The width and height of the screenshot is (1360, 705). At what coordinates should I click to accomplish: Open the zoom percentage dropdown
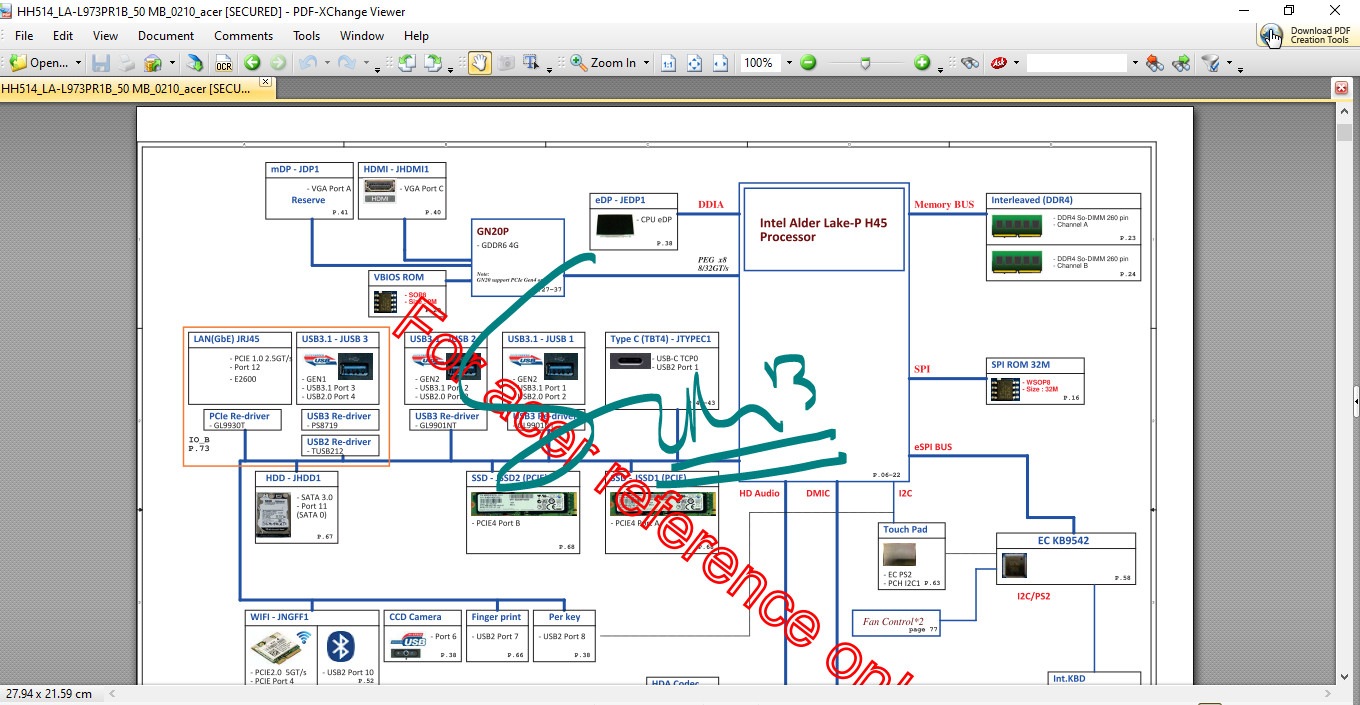coord(788,63)
